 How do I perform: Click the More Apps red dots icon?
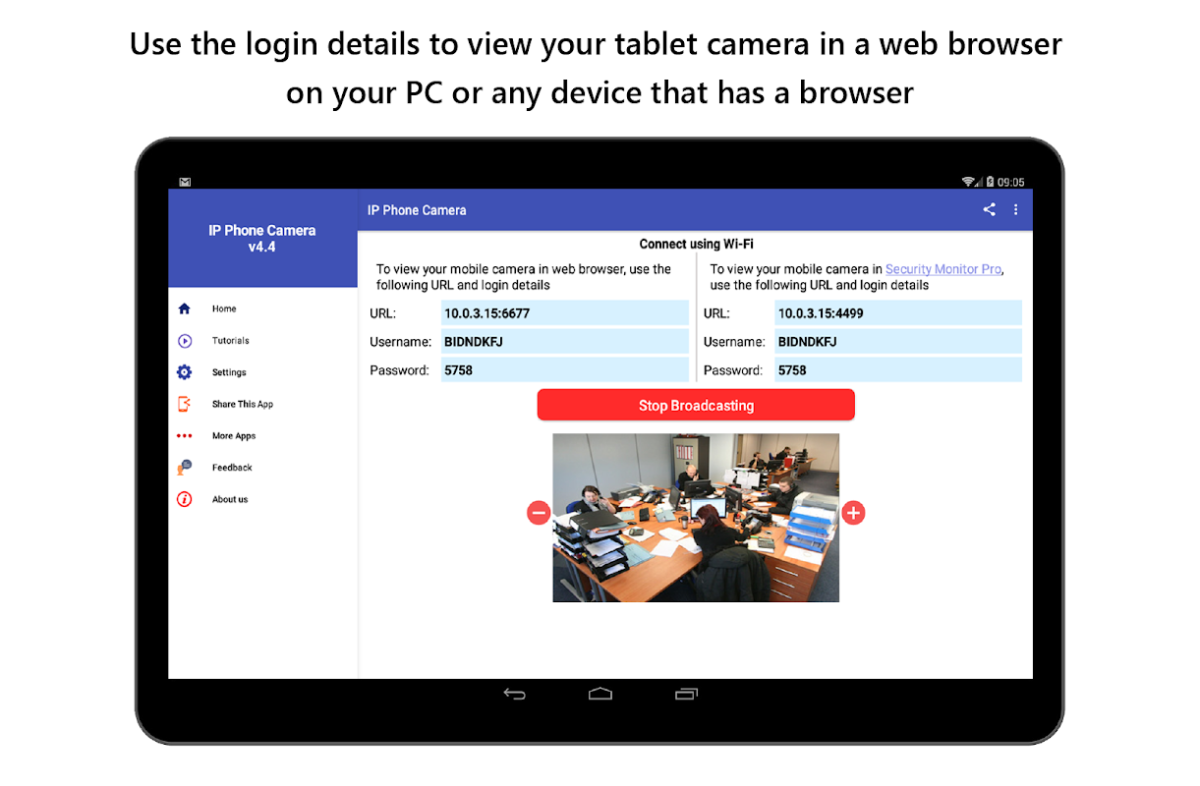(184, 436)
